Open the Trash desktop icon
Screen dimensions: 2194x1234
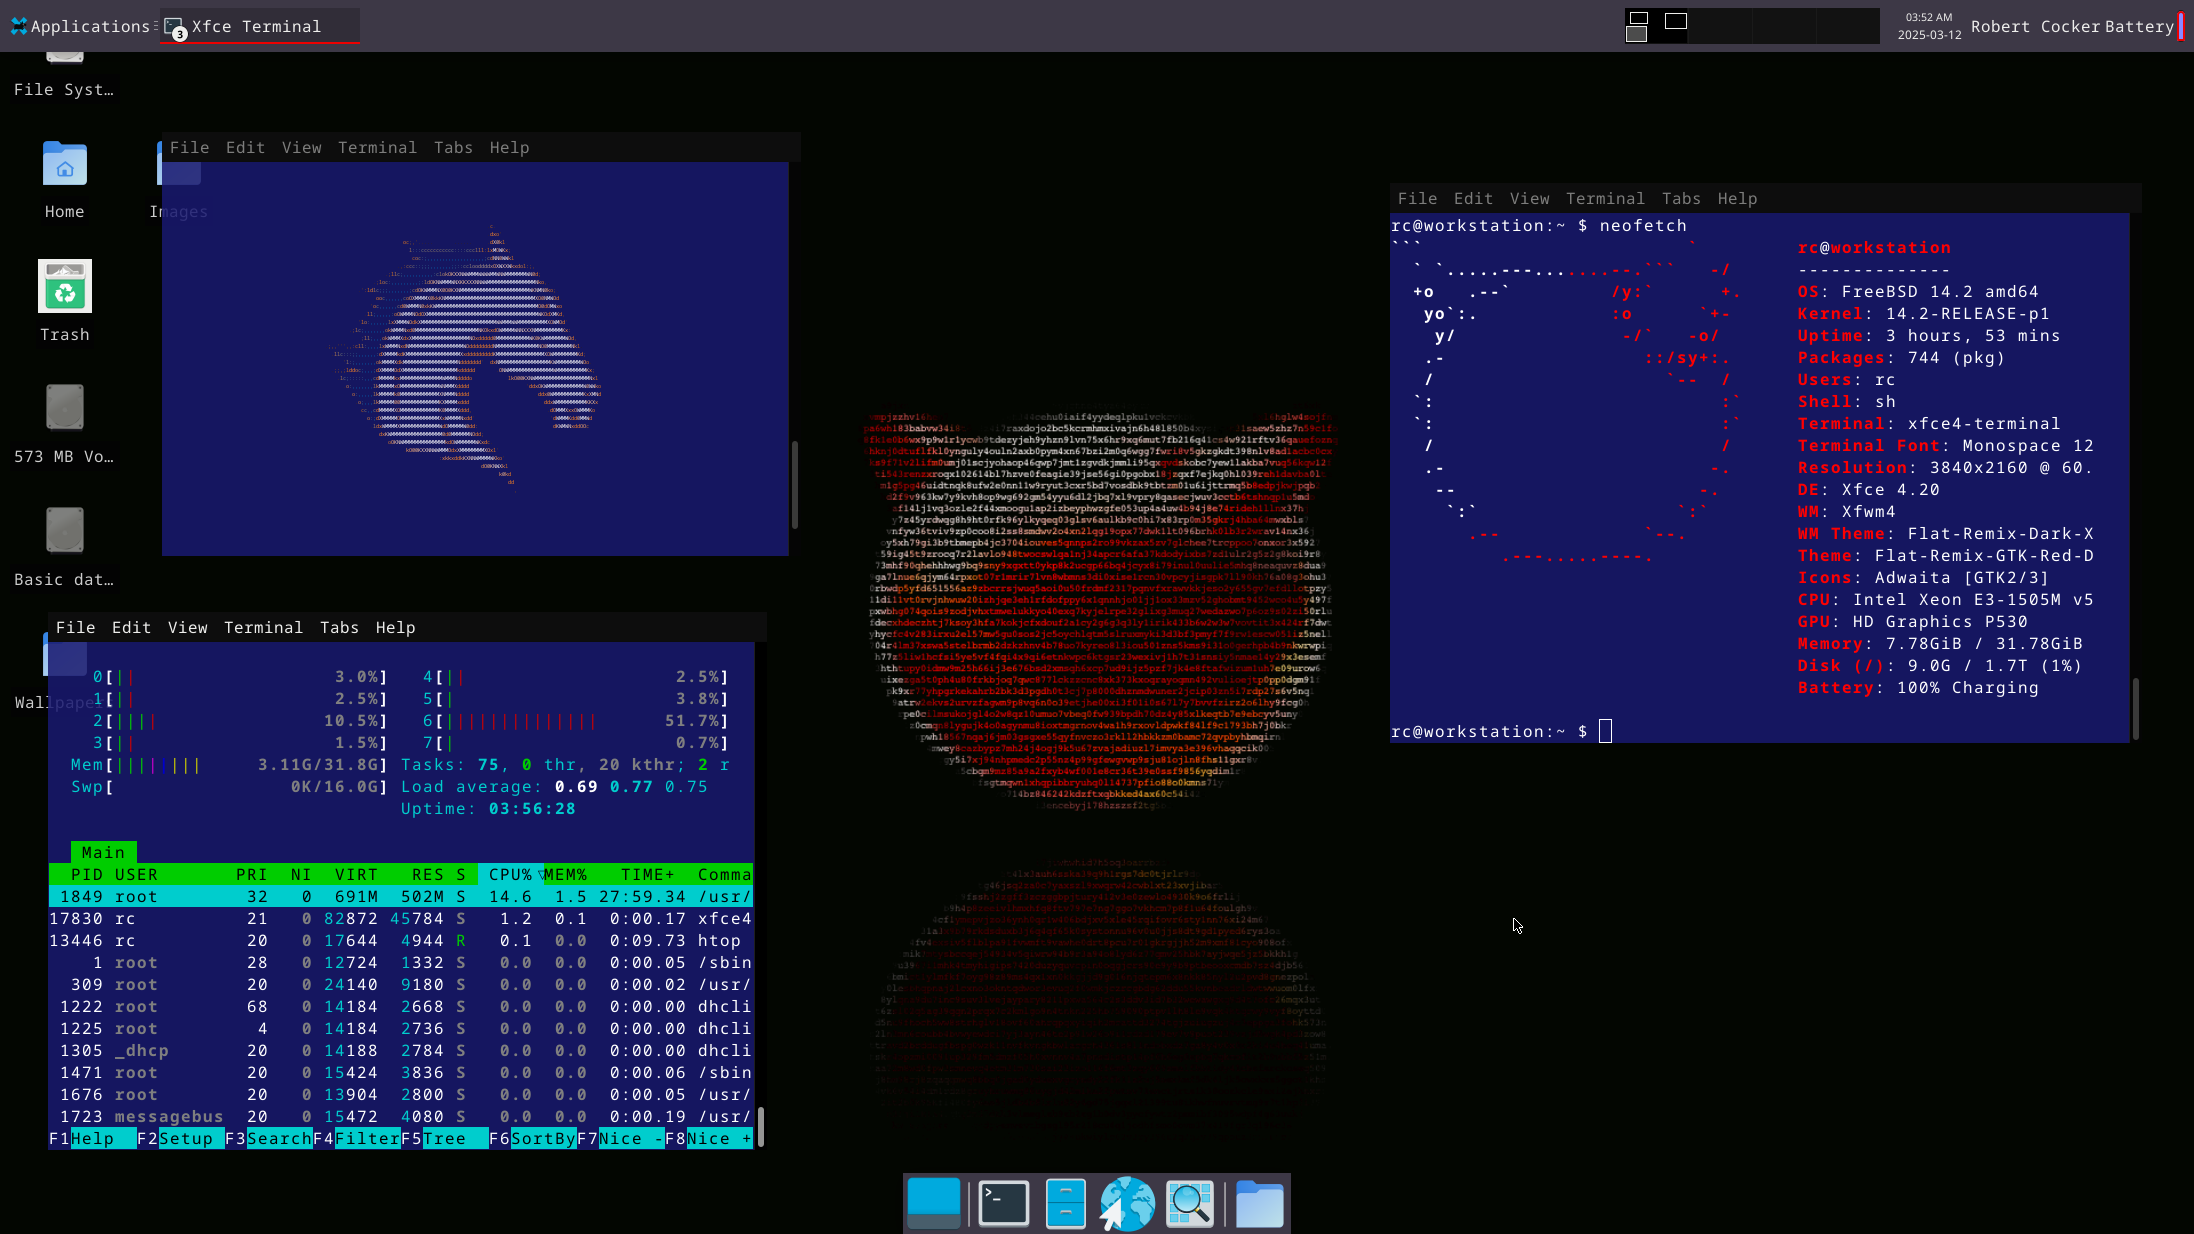tap(65, 288)
